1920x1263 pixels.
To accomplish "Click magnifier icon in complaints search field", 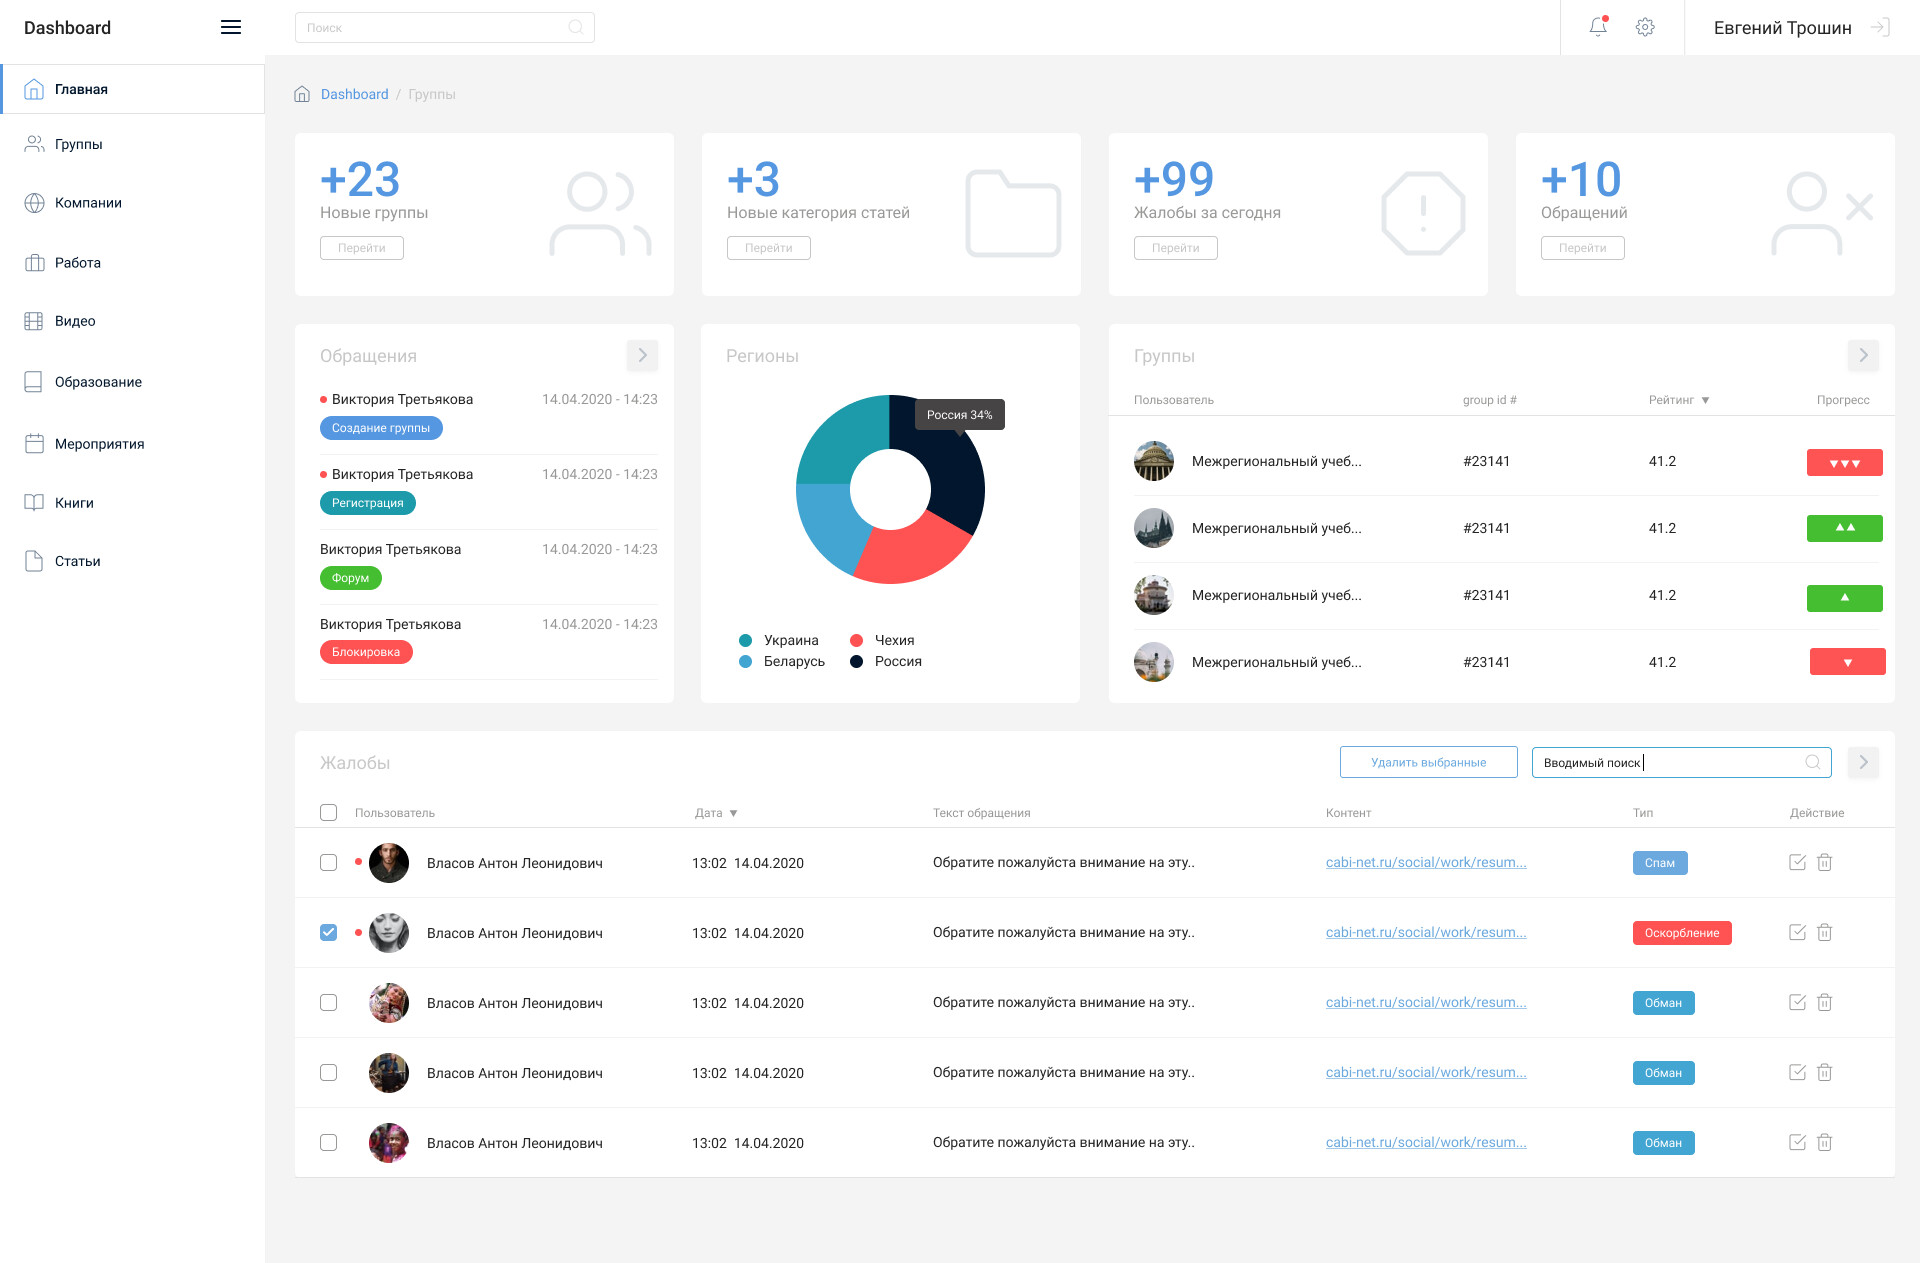I will (1813, 762).
